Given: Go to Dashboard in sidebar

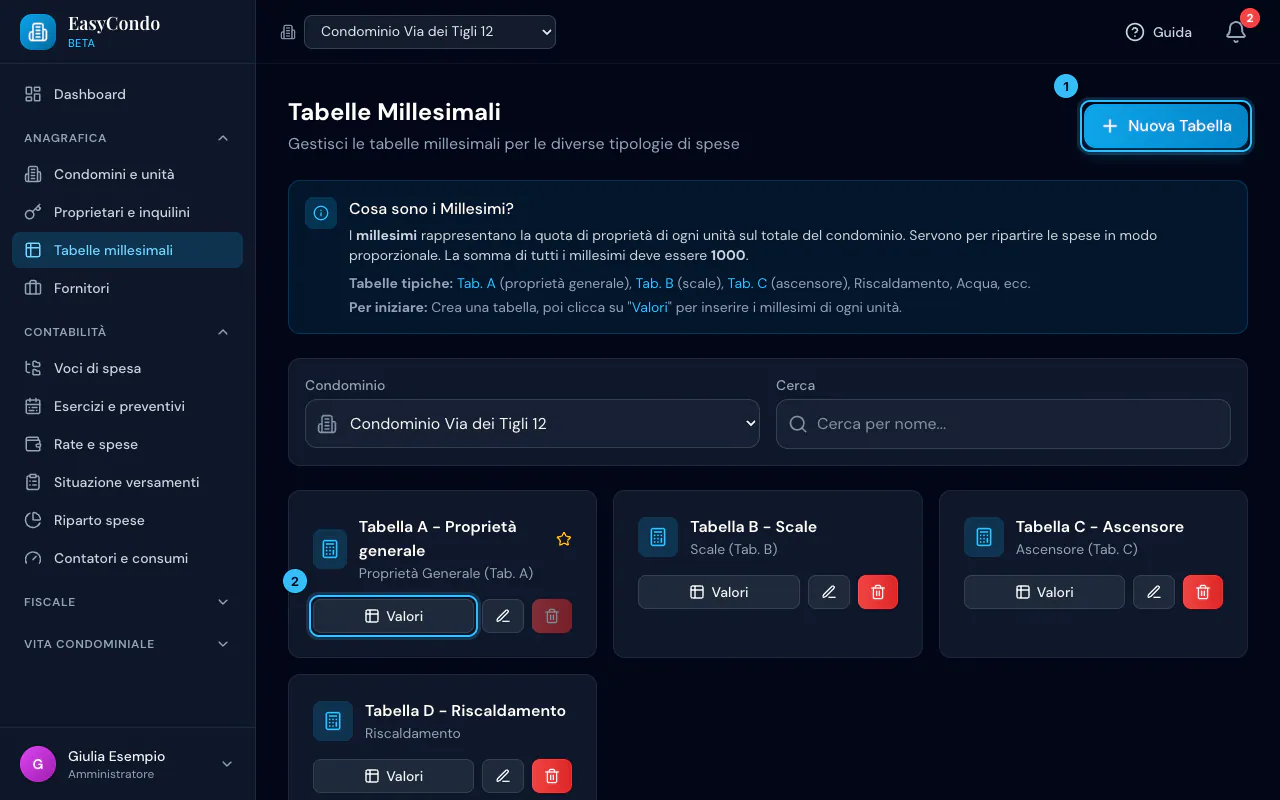Looking at the screenshot, I should tap(127, 94).
